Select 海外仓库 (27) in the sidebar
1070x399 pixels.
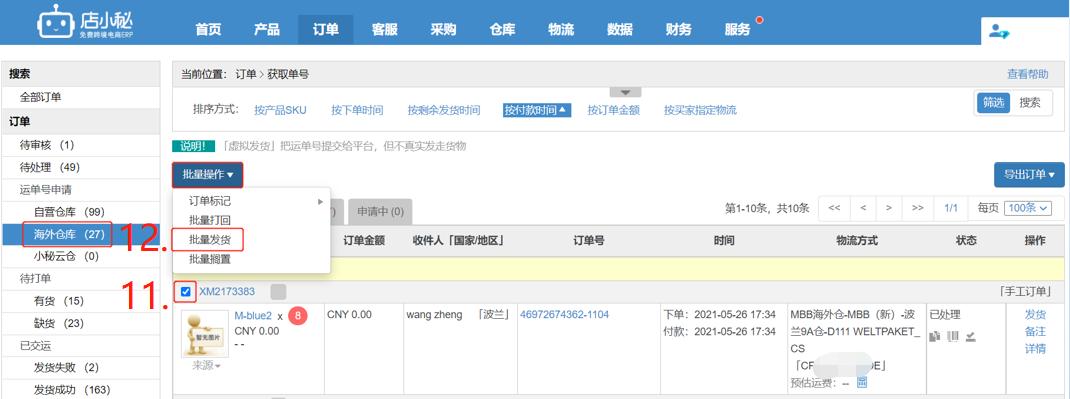[x=81, y=235]
